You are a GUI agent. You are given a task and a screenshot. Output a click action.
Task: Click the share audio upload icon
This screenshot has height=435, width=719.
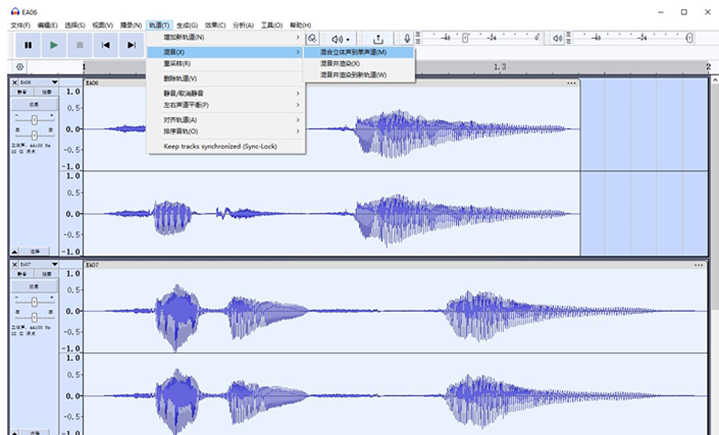(379, 39)
